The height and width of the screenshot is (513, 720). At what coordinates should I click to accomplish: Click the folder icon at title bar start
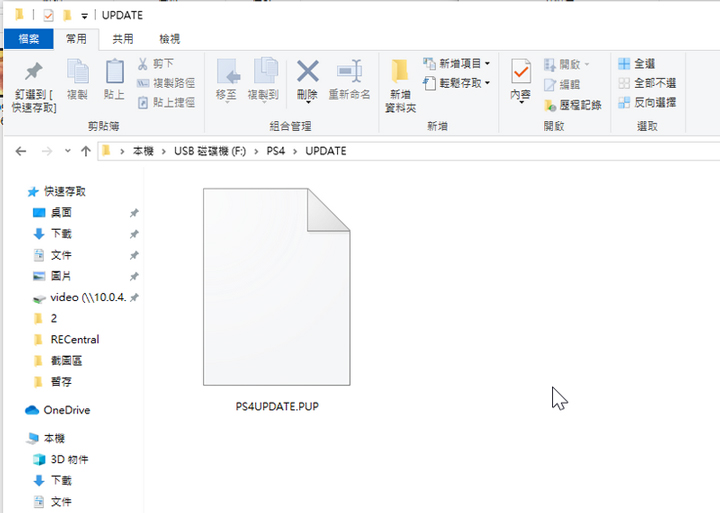click(19, 15)
